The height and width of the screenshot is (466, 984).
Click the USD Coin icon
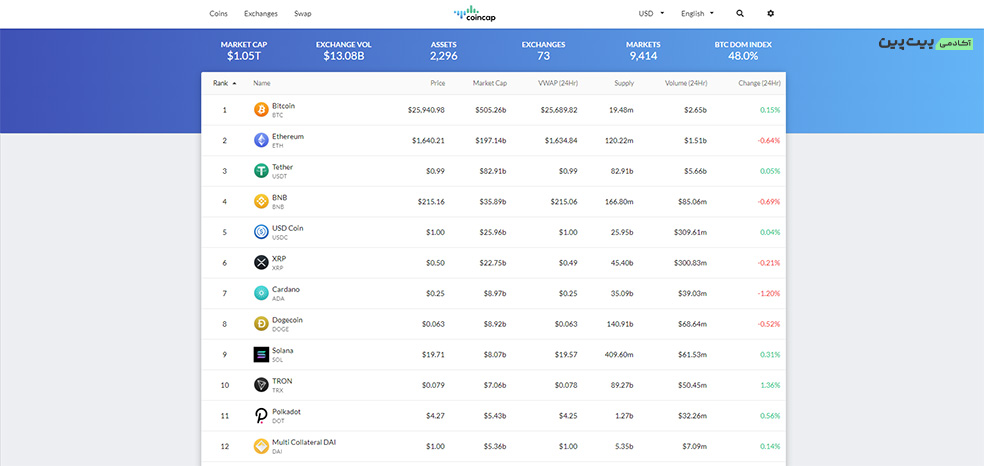pos(261,232)
